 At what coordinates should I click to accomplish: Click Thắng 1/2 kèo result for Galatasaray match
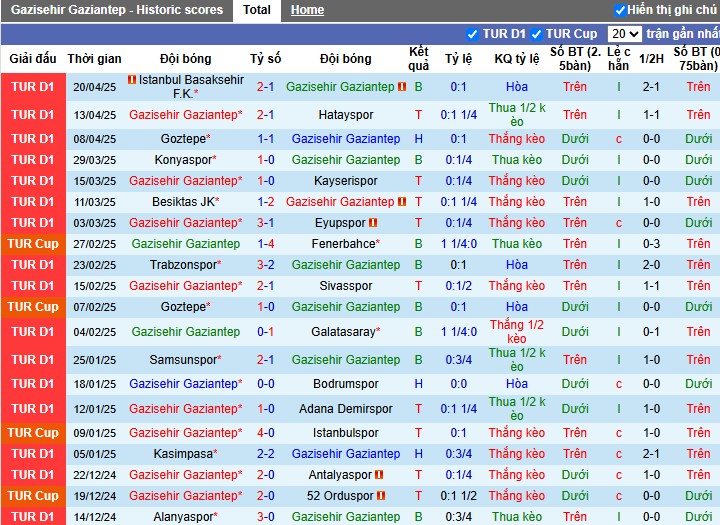(517, 332)
